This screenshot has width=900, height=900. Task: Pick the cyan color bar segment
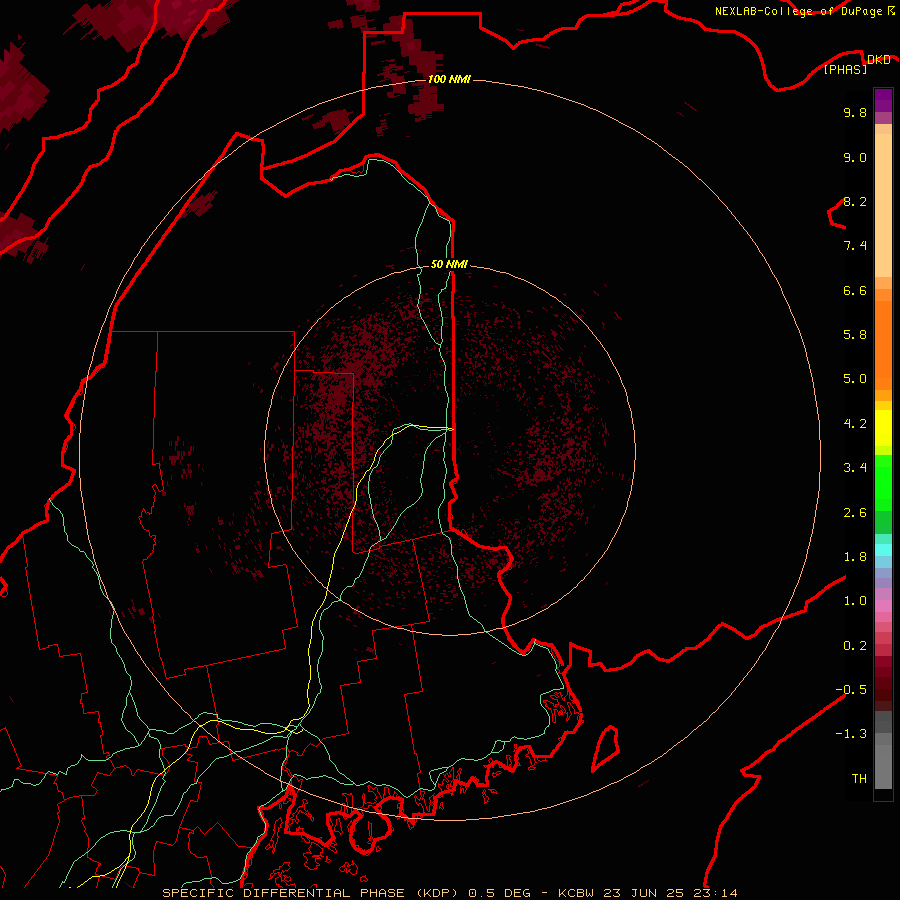(x=883, y=550)
